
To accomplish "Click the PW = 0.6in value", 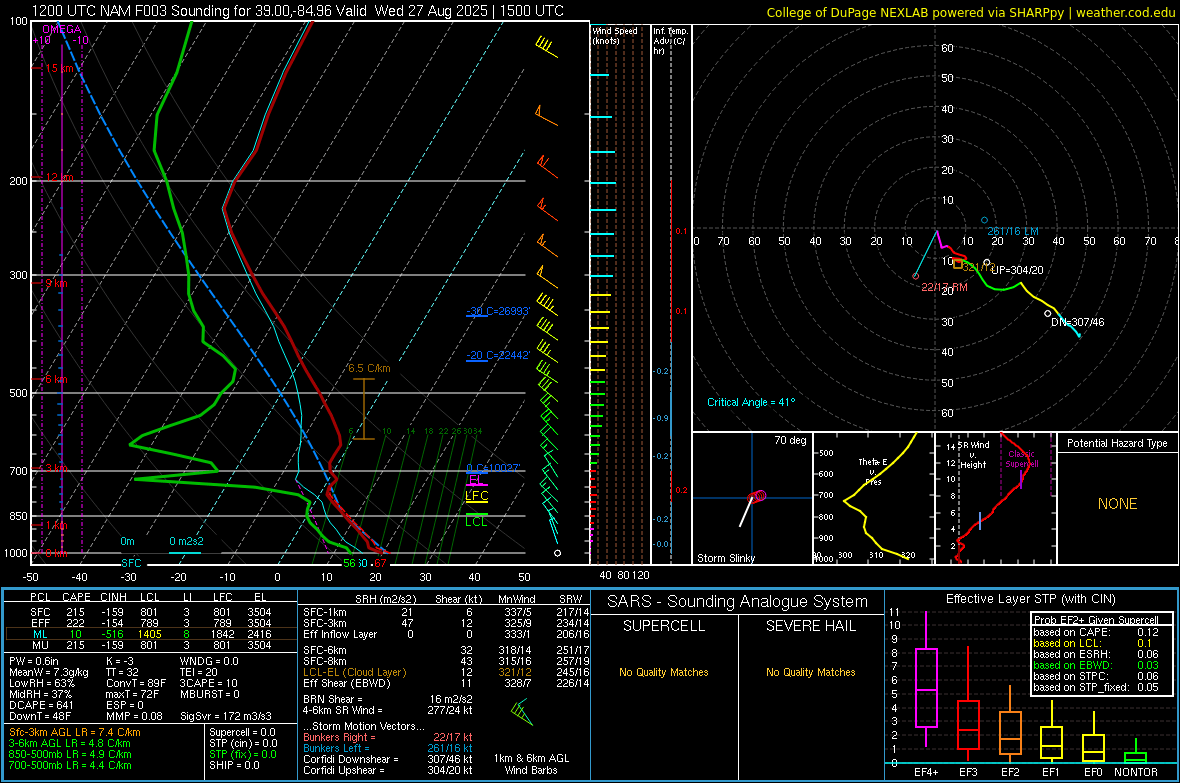I will coord(34,661).
